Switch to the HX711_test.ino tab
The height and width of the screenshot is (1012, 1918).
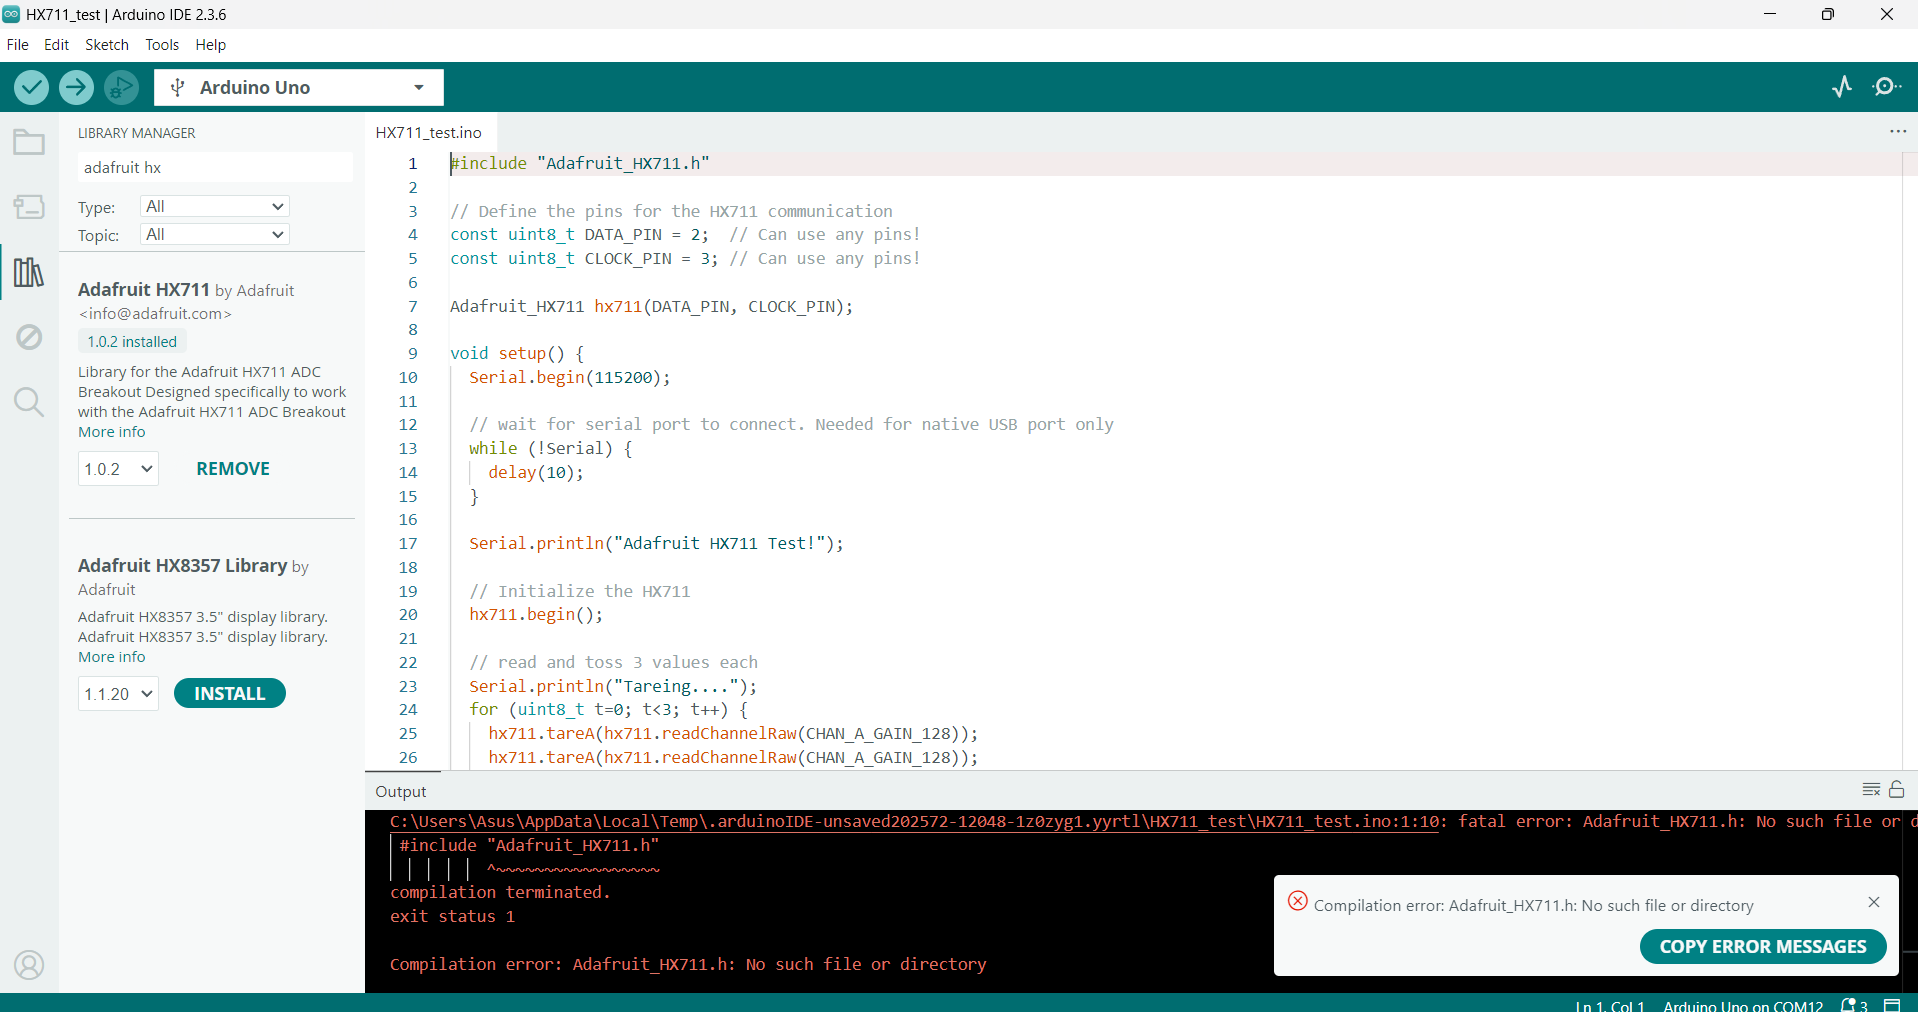[x=428, y=132]
